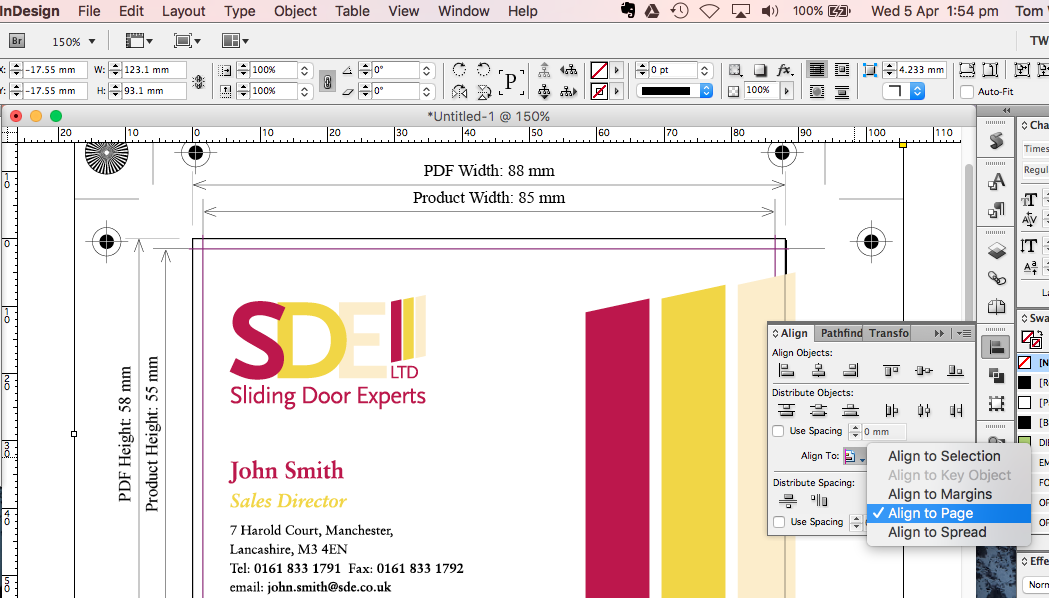This screenshot has height=598, width=1049.
Task: Click the select container icon
Action: pos(545,70)
